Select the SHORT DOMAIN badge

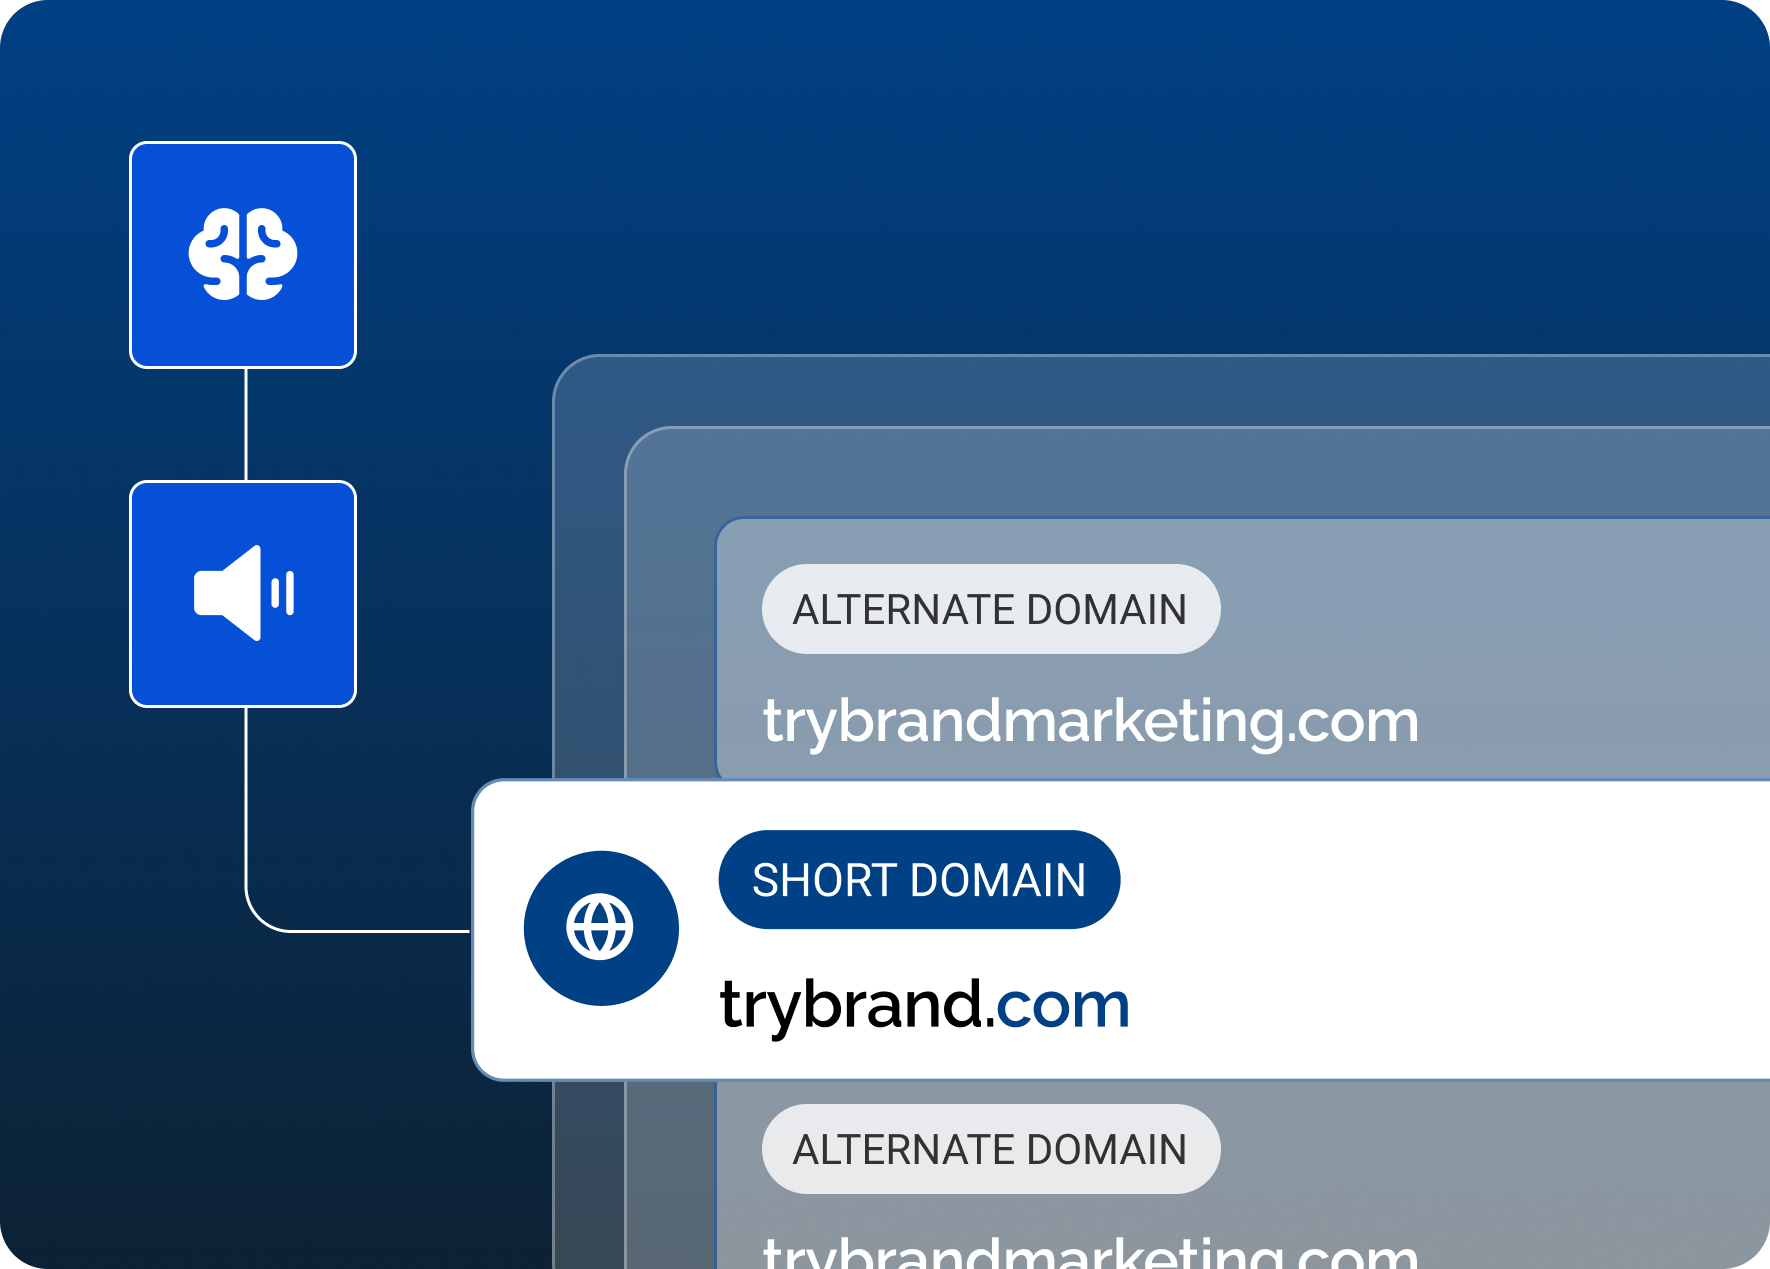click(919, 880)
